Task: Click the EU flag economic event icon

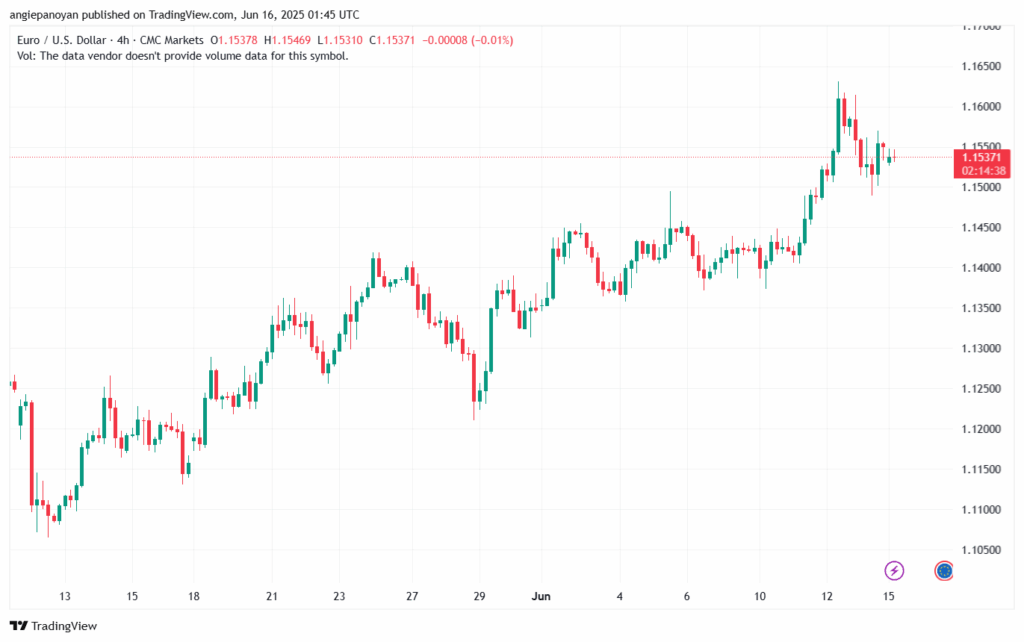Action: pyautogui.click(x=944, y=571)
